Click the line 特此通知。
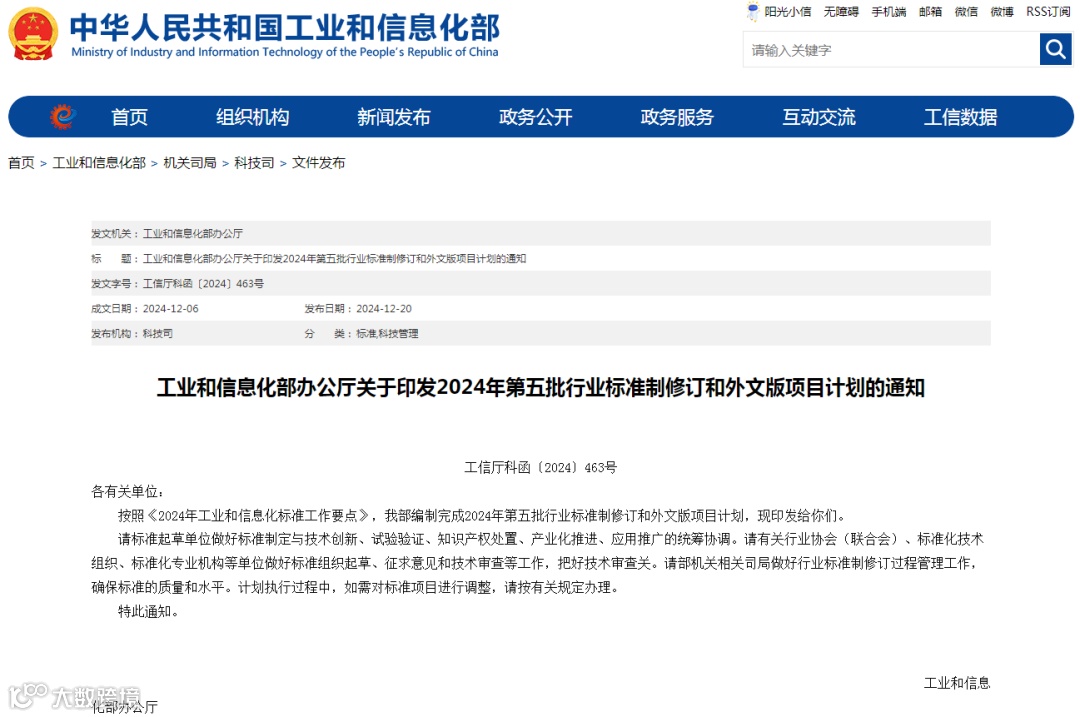Image resolution: width=1080 pixels, height=717 pixels. (x=148, y=612)
